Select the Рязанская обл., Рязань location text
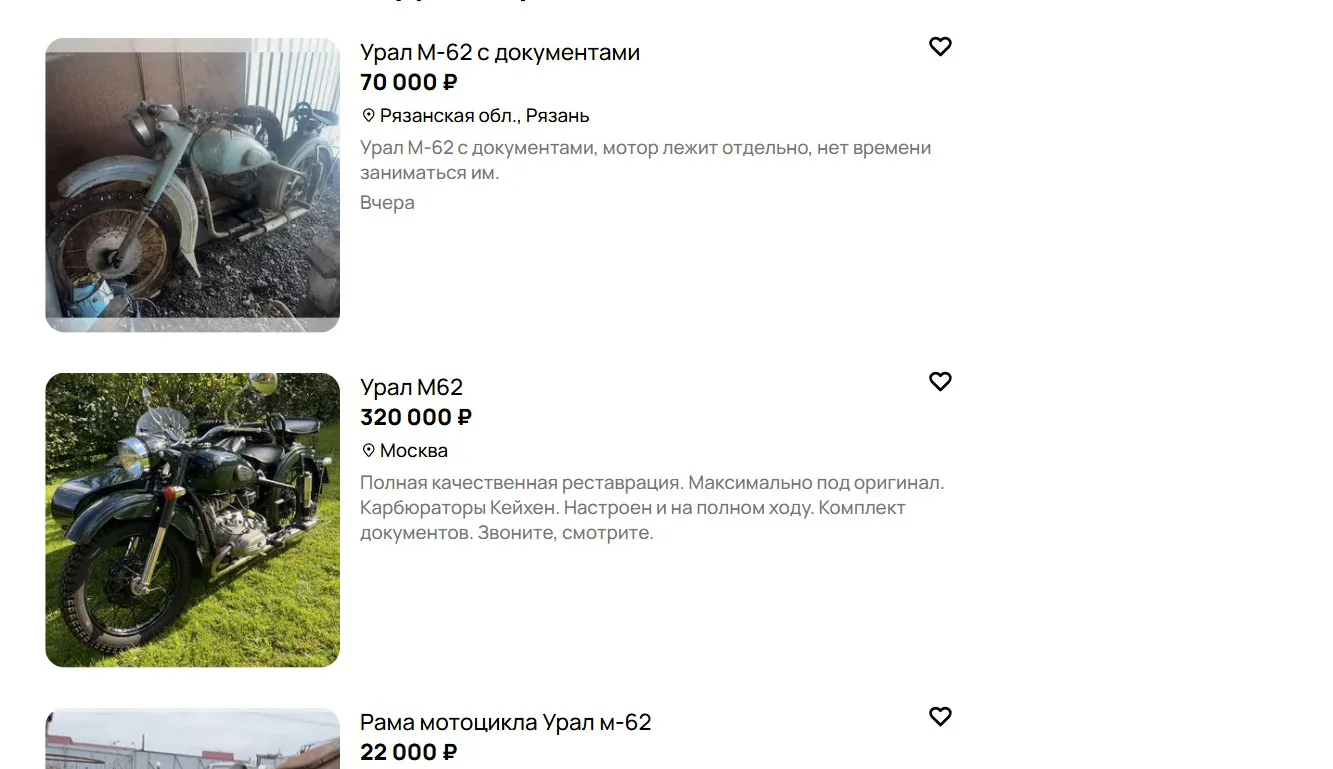The height and width of the screenshot is (769, 1333). (485, 116)
